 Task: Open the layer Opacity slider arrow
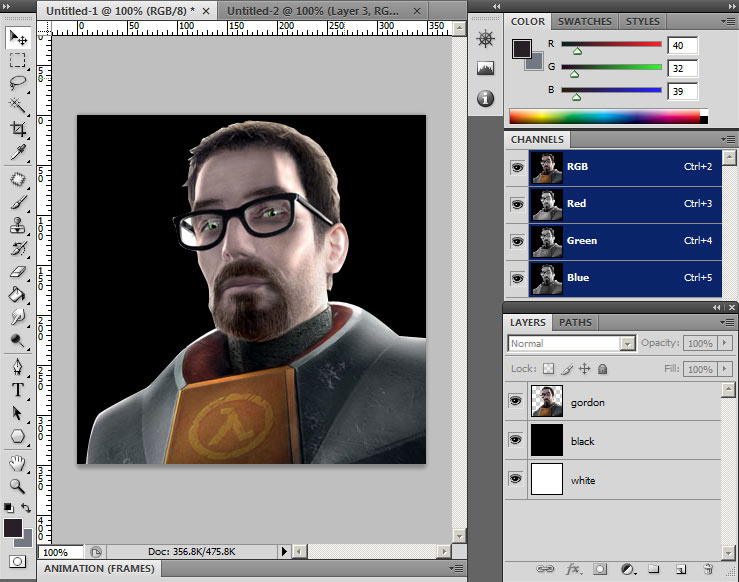(724, 343)
